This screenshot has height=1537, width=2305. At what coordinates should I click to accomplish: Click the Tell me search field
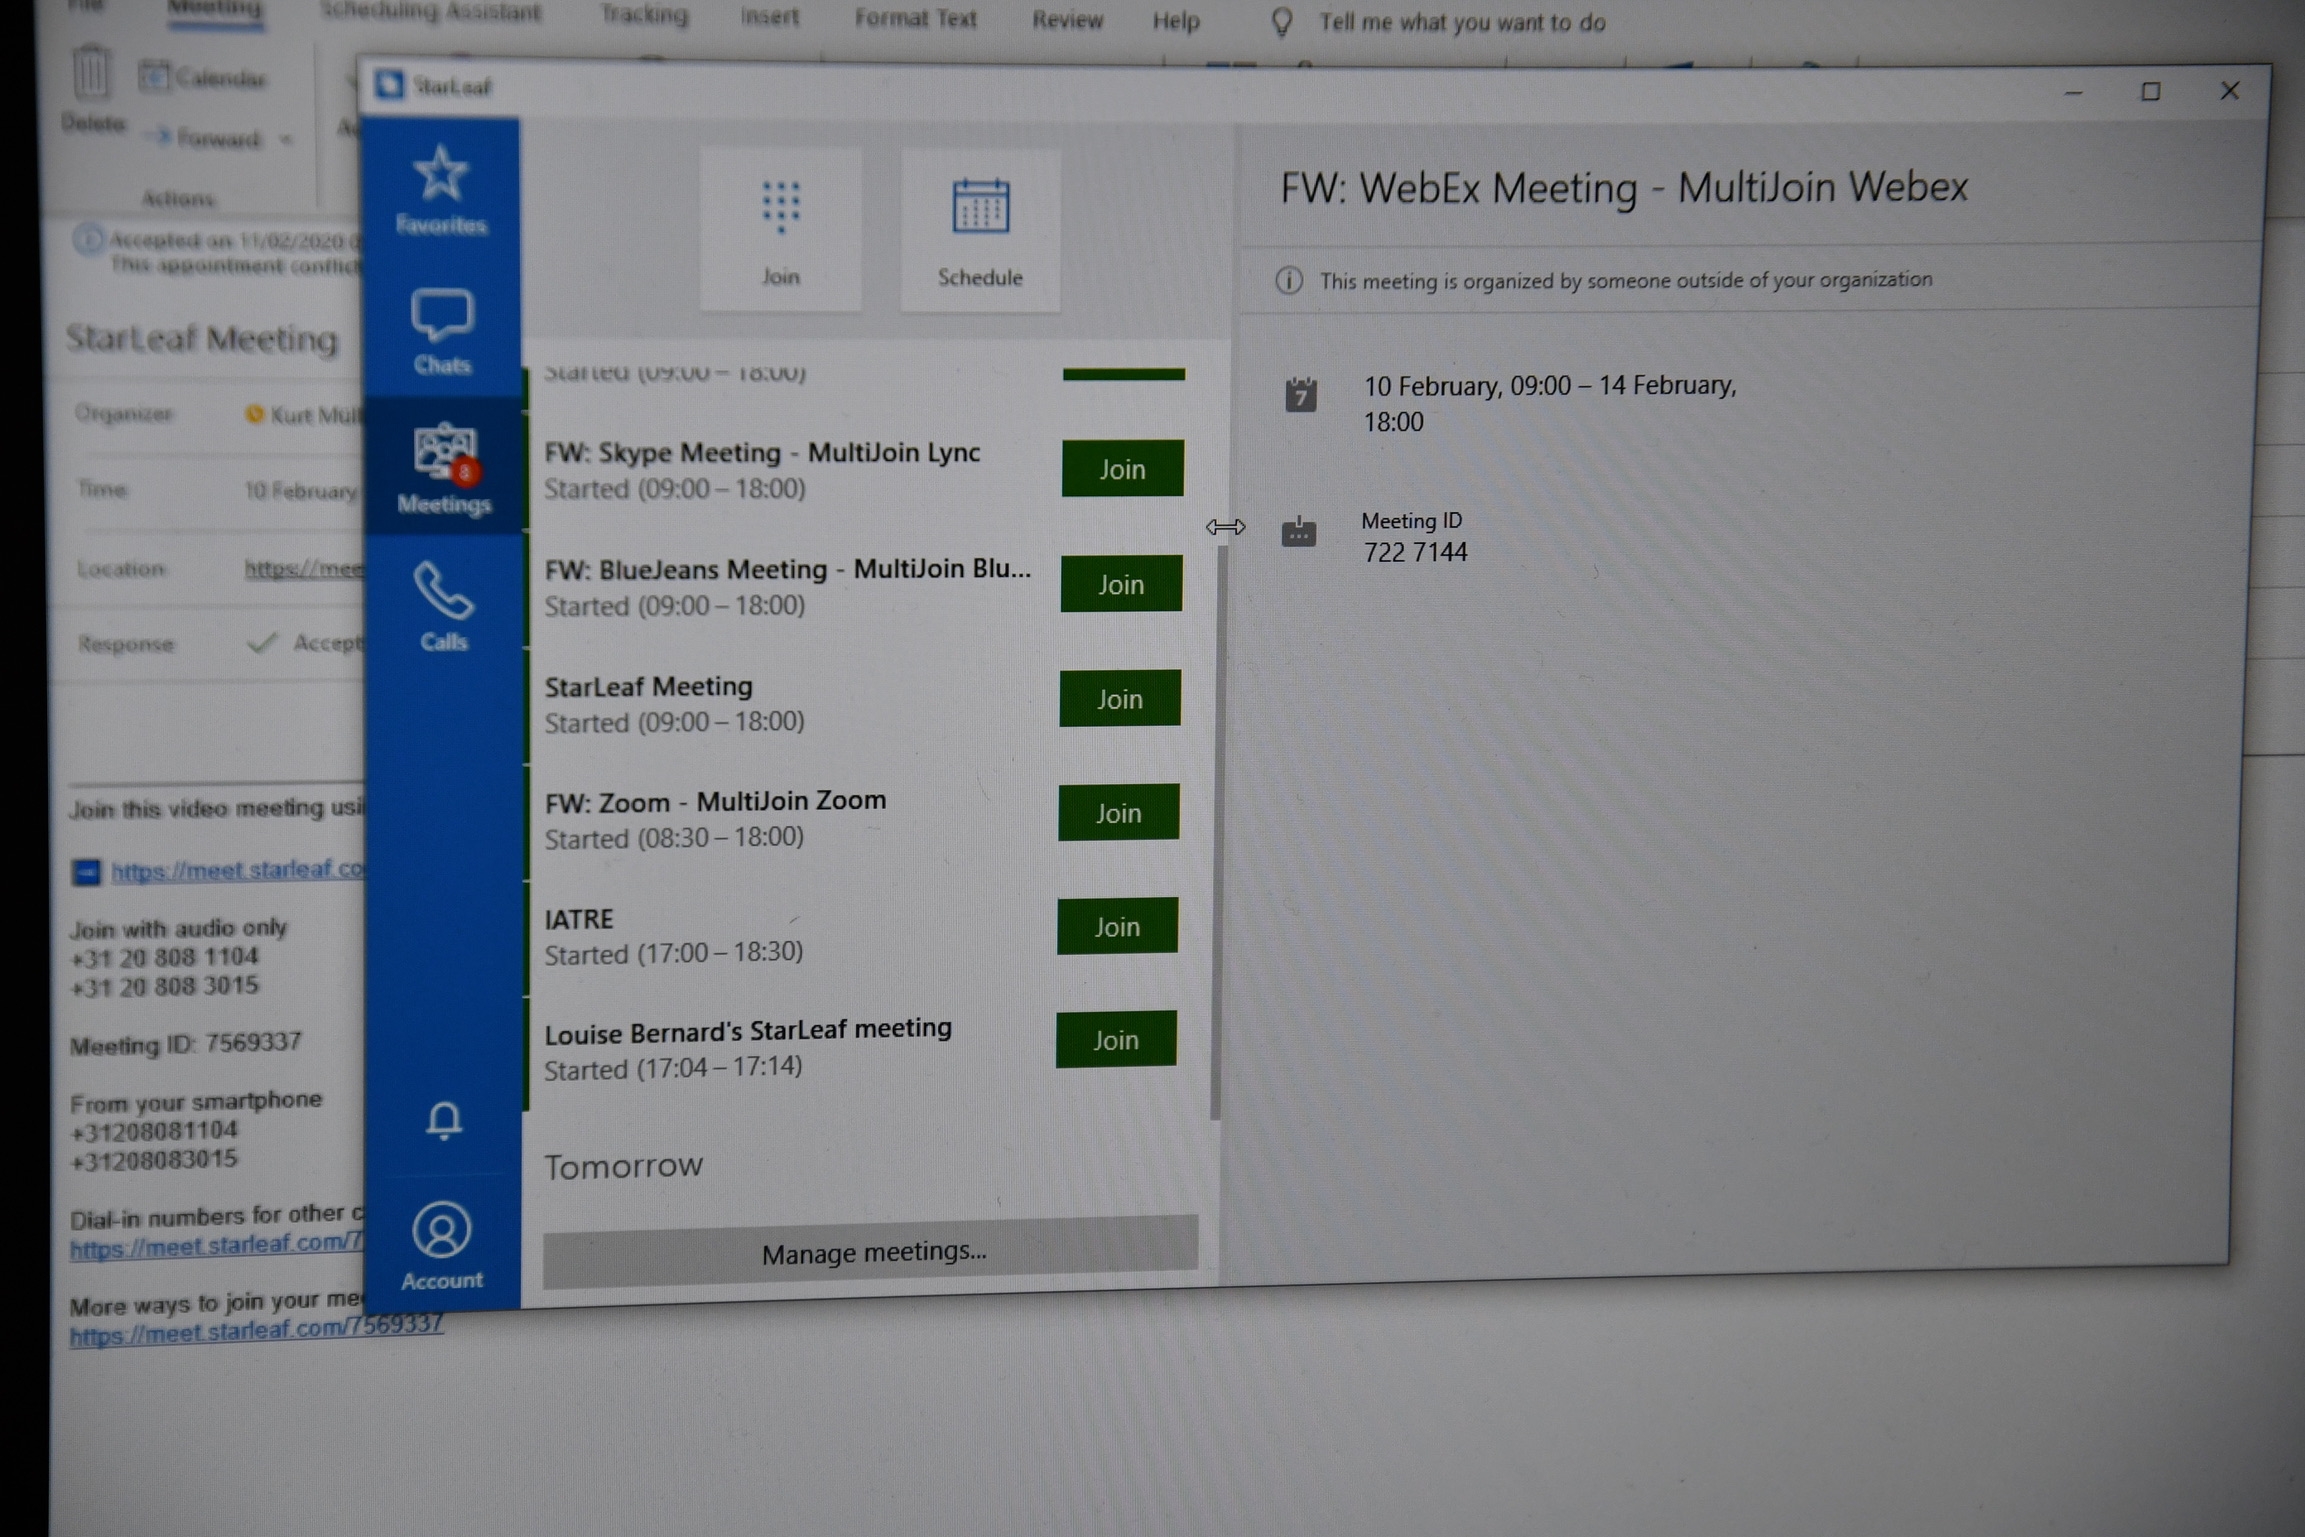[1461, 22]
